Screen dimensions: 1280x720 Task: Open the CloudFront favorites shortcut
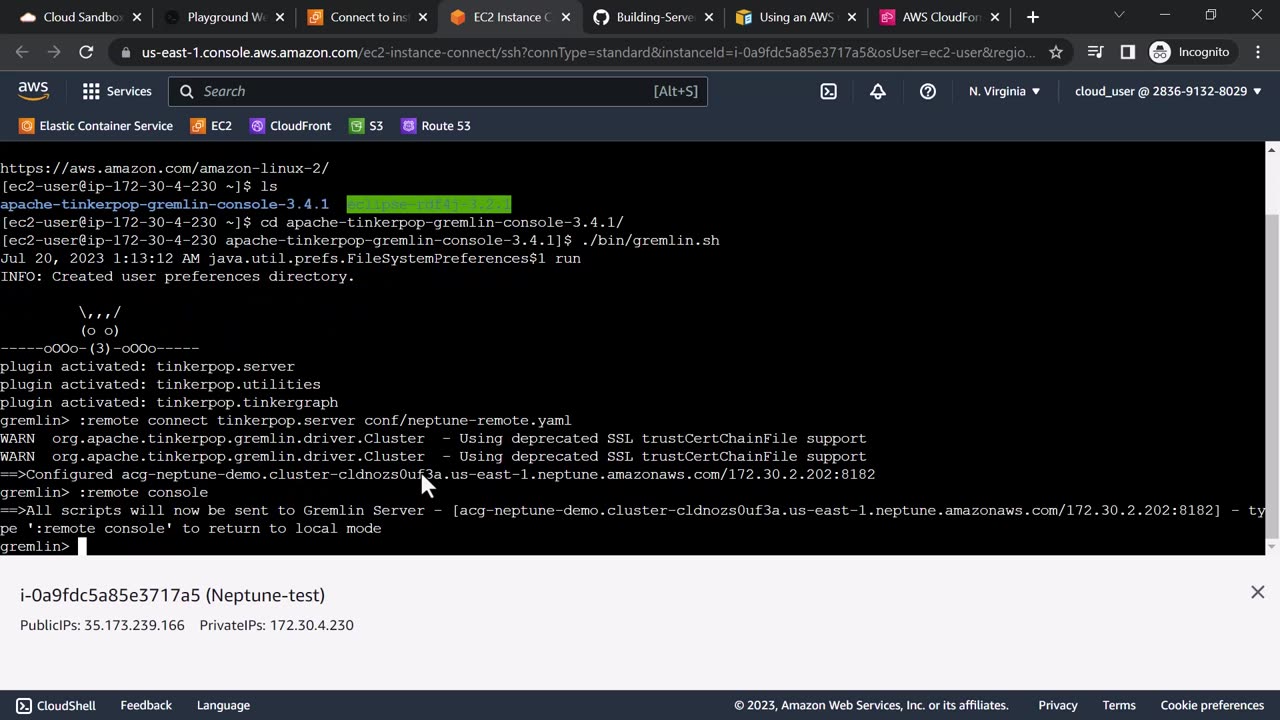coord(290,126)
